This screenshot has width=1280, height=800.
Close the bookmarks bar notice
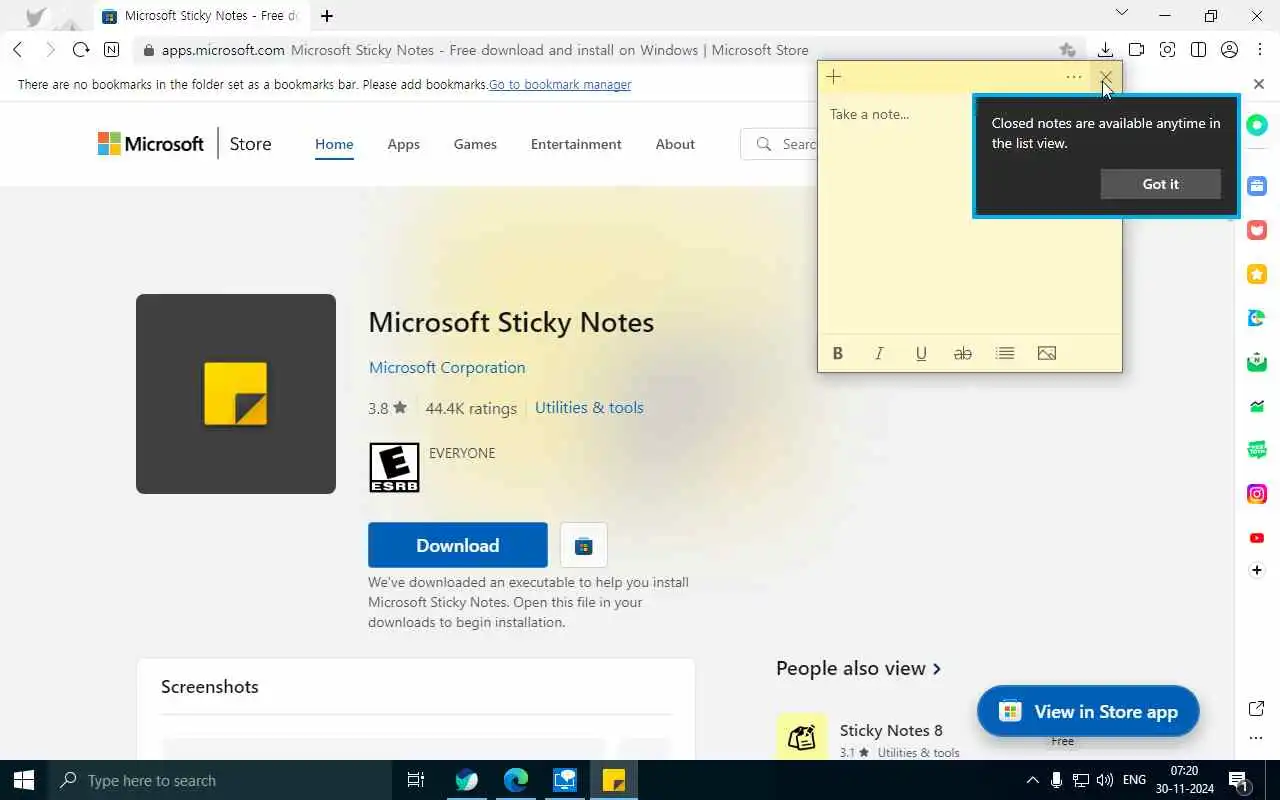click(1259, 85)
